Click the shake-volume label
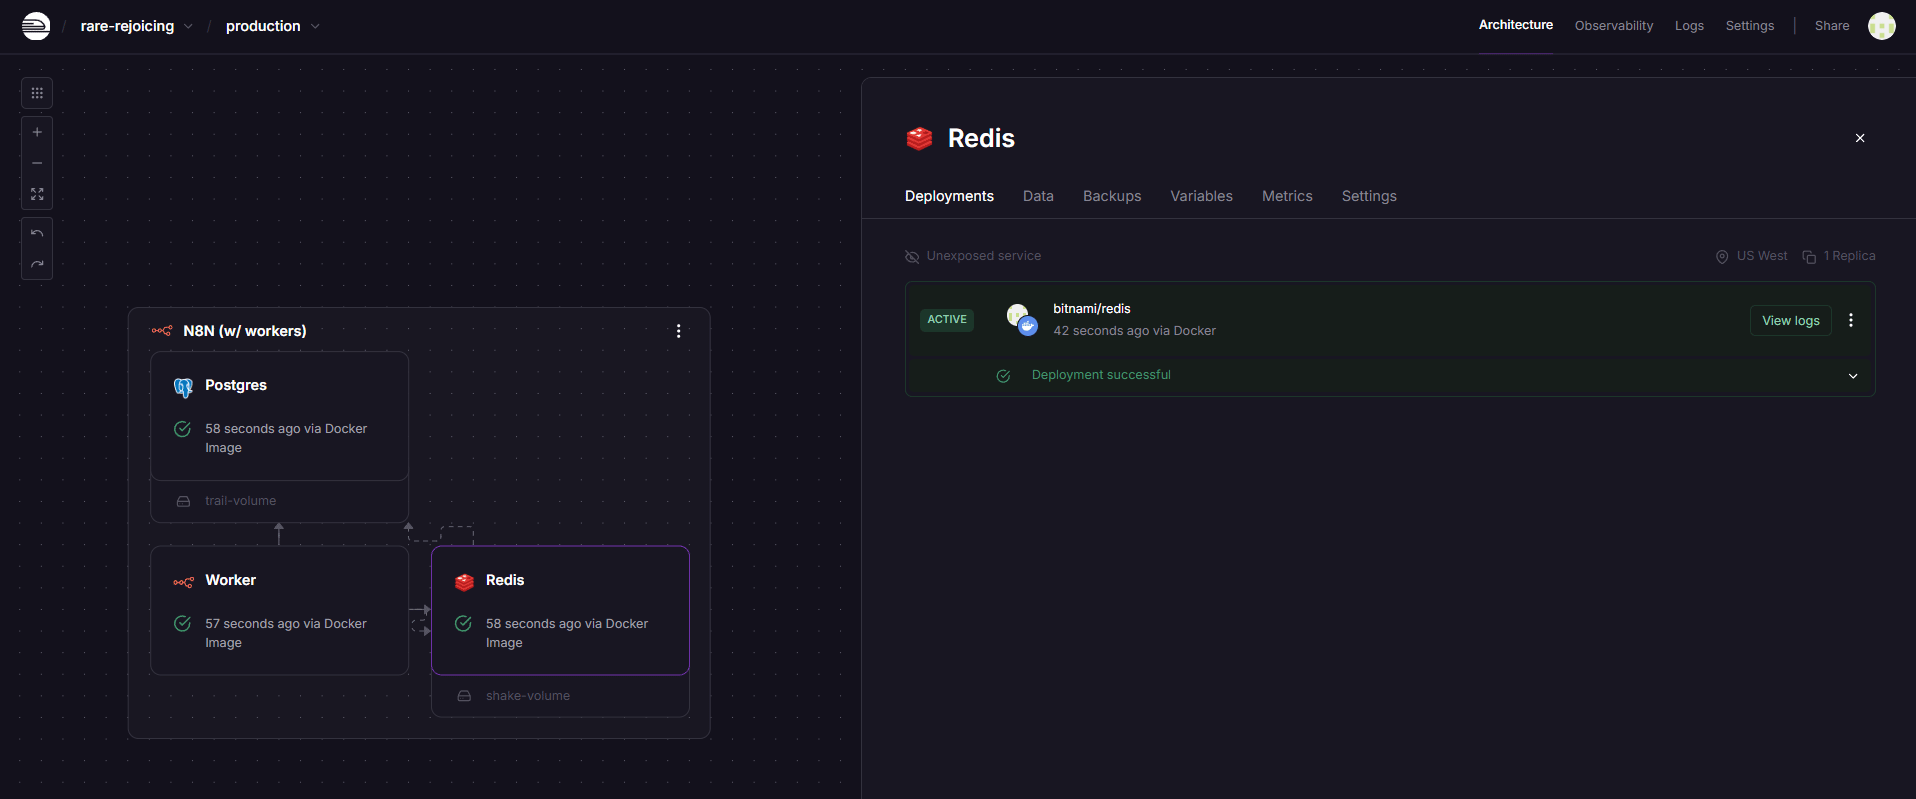 (528, 696)
